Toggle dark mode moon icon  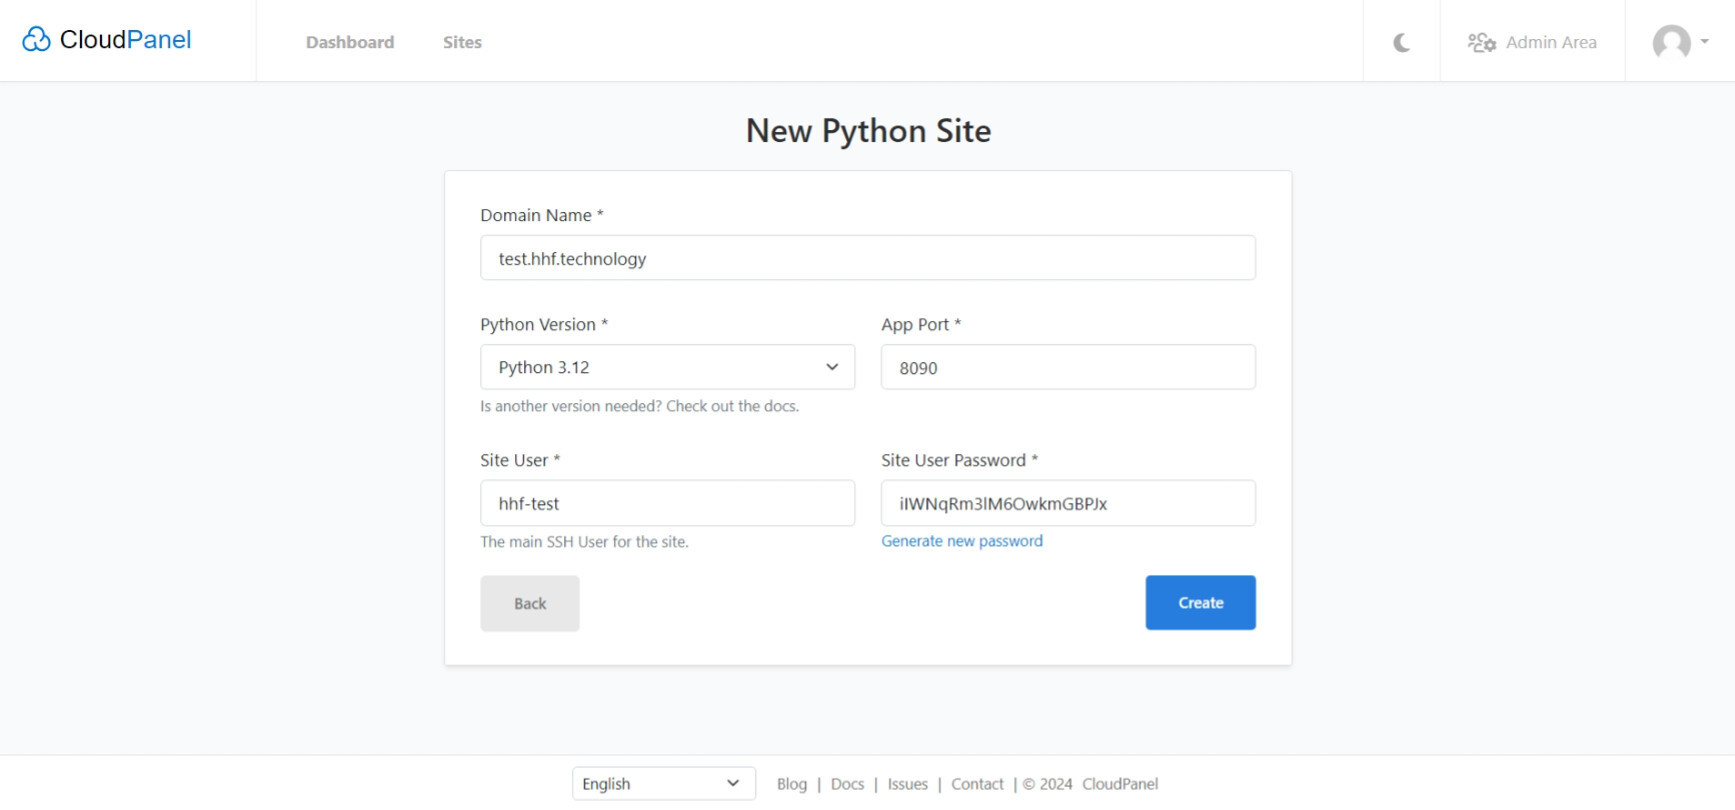click(x=1402, y=42)
